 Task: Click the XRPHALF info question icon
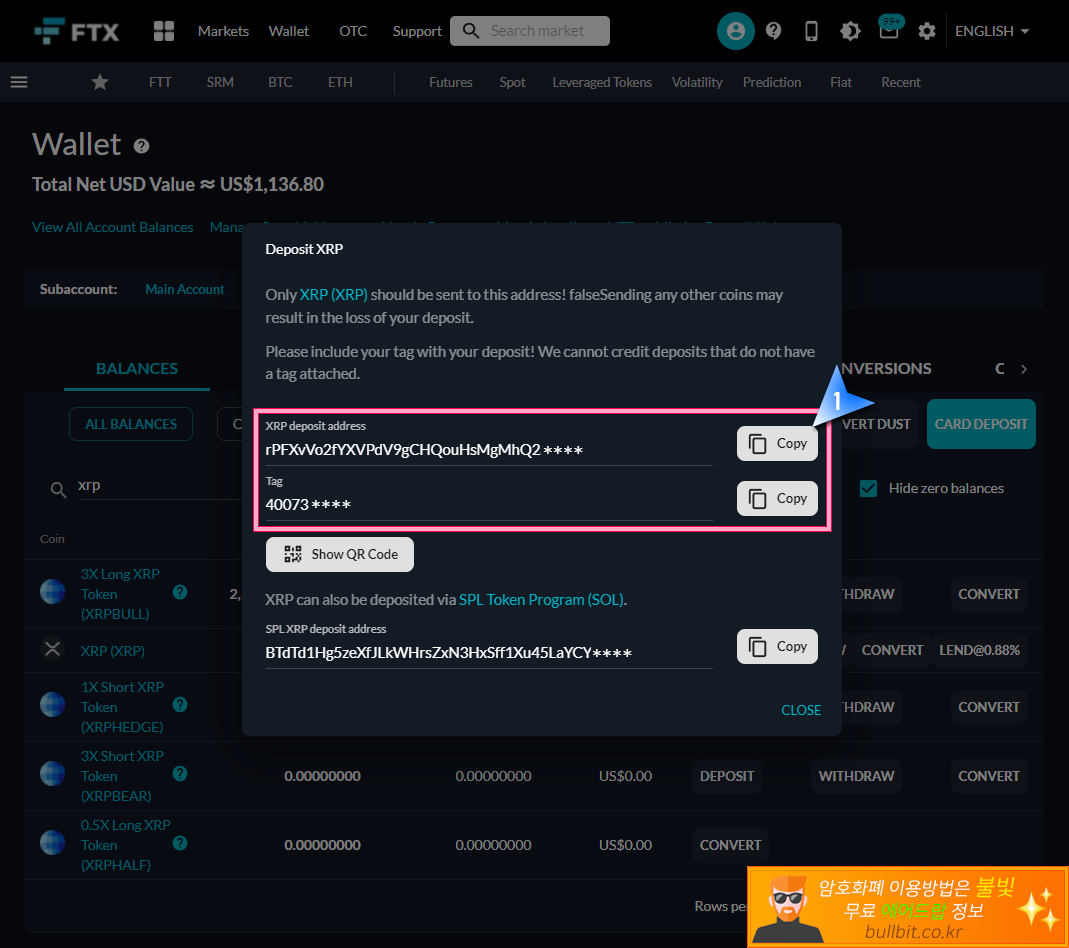[x=180, y=844]
